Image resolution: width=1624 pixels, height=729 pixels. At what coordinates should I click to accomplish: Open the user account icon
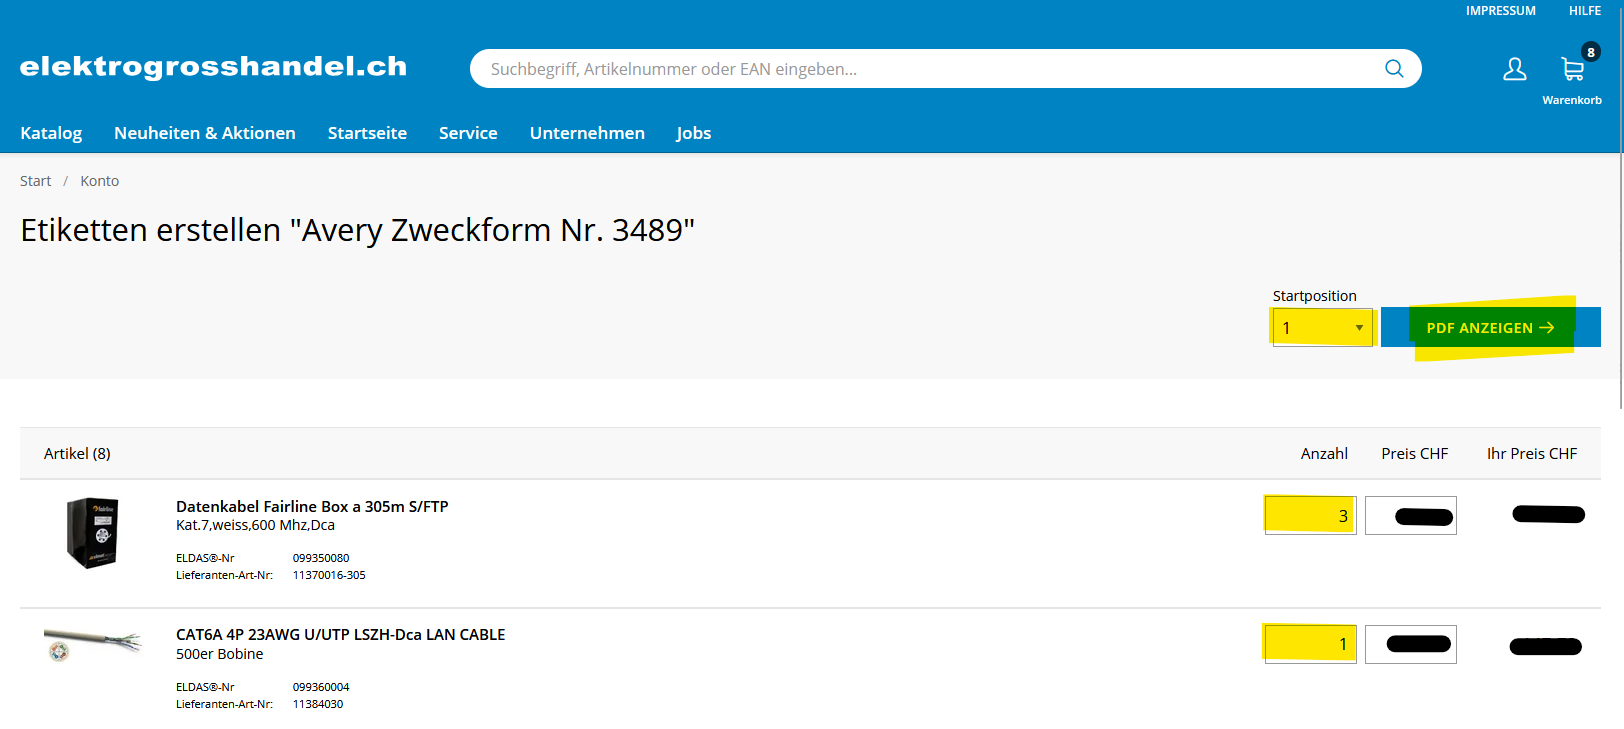click(x=1514, y=69)
